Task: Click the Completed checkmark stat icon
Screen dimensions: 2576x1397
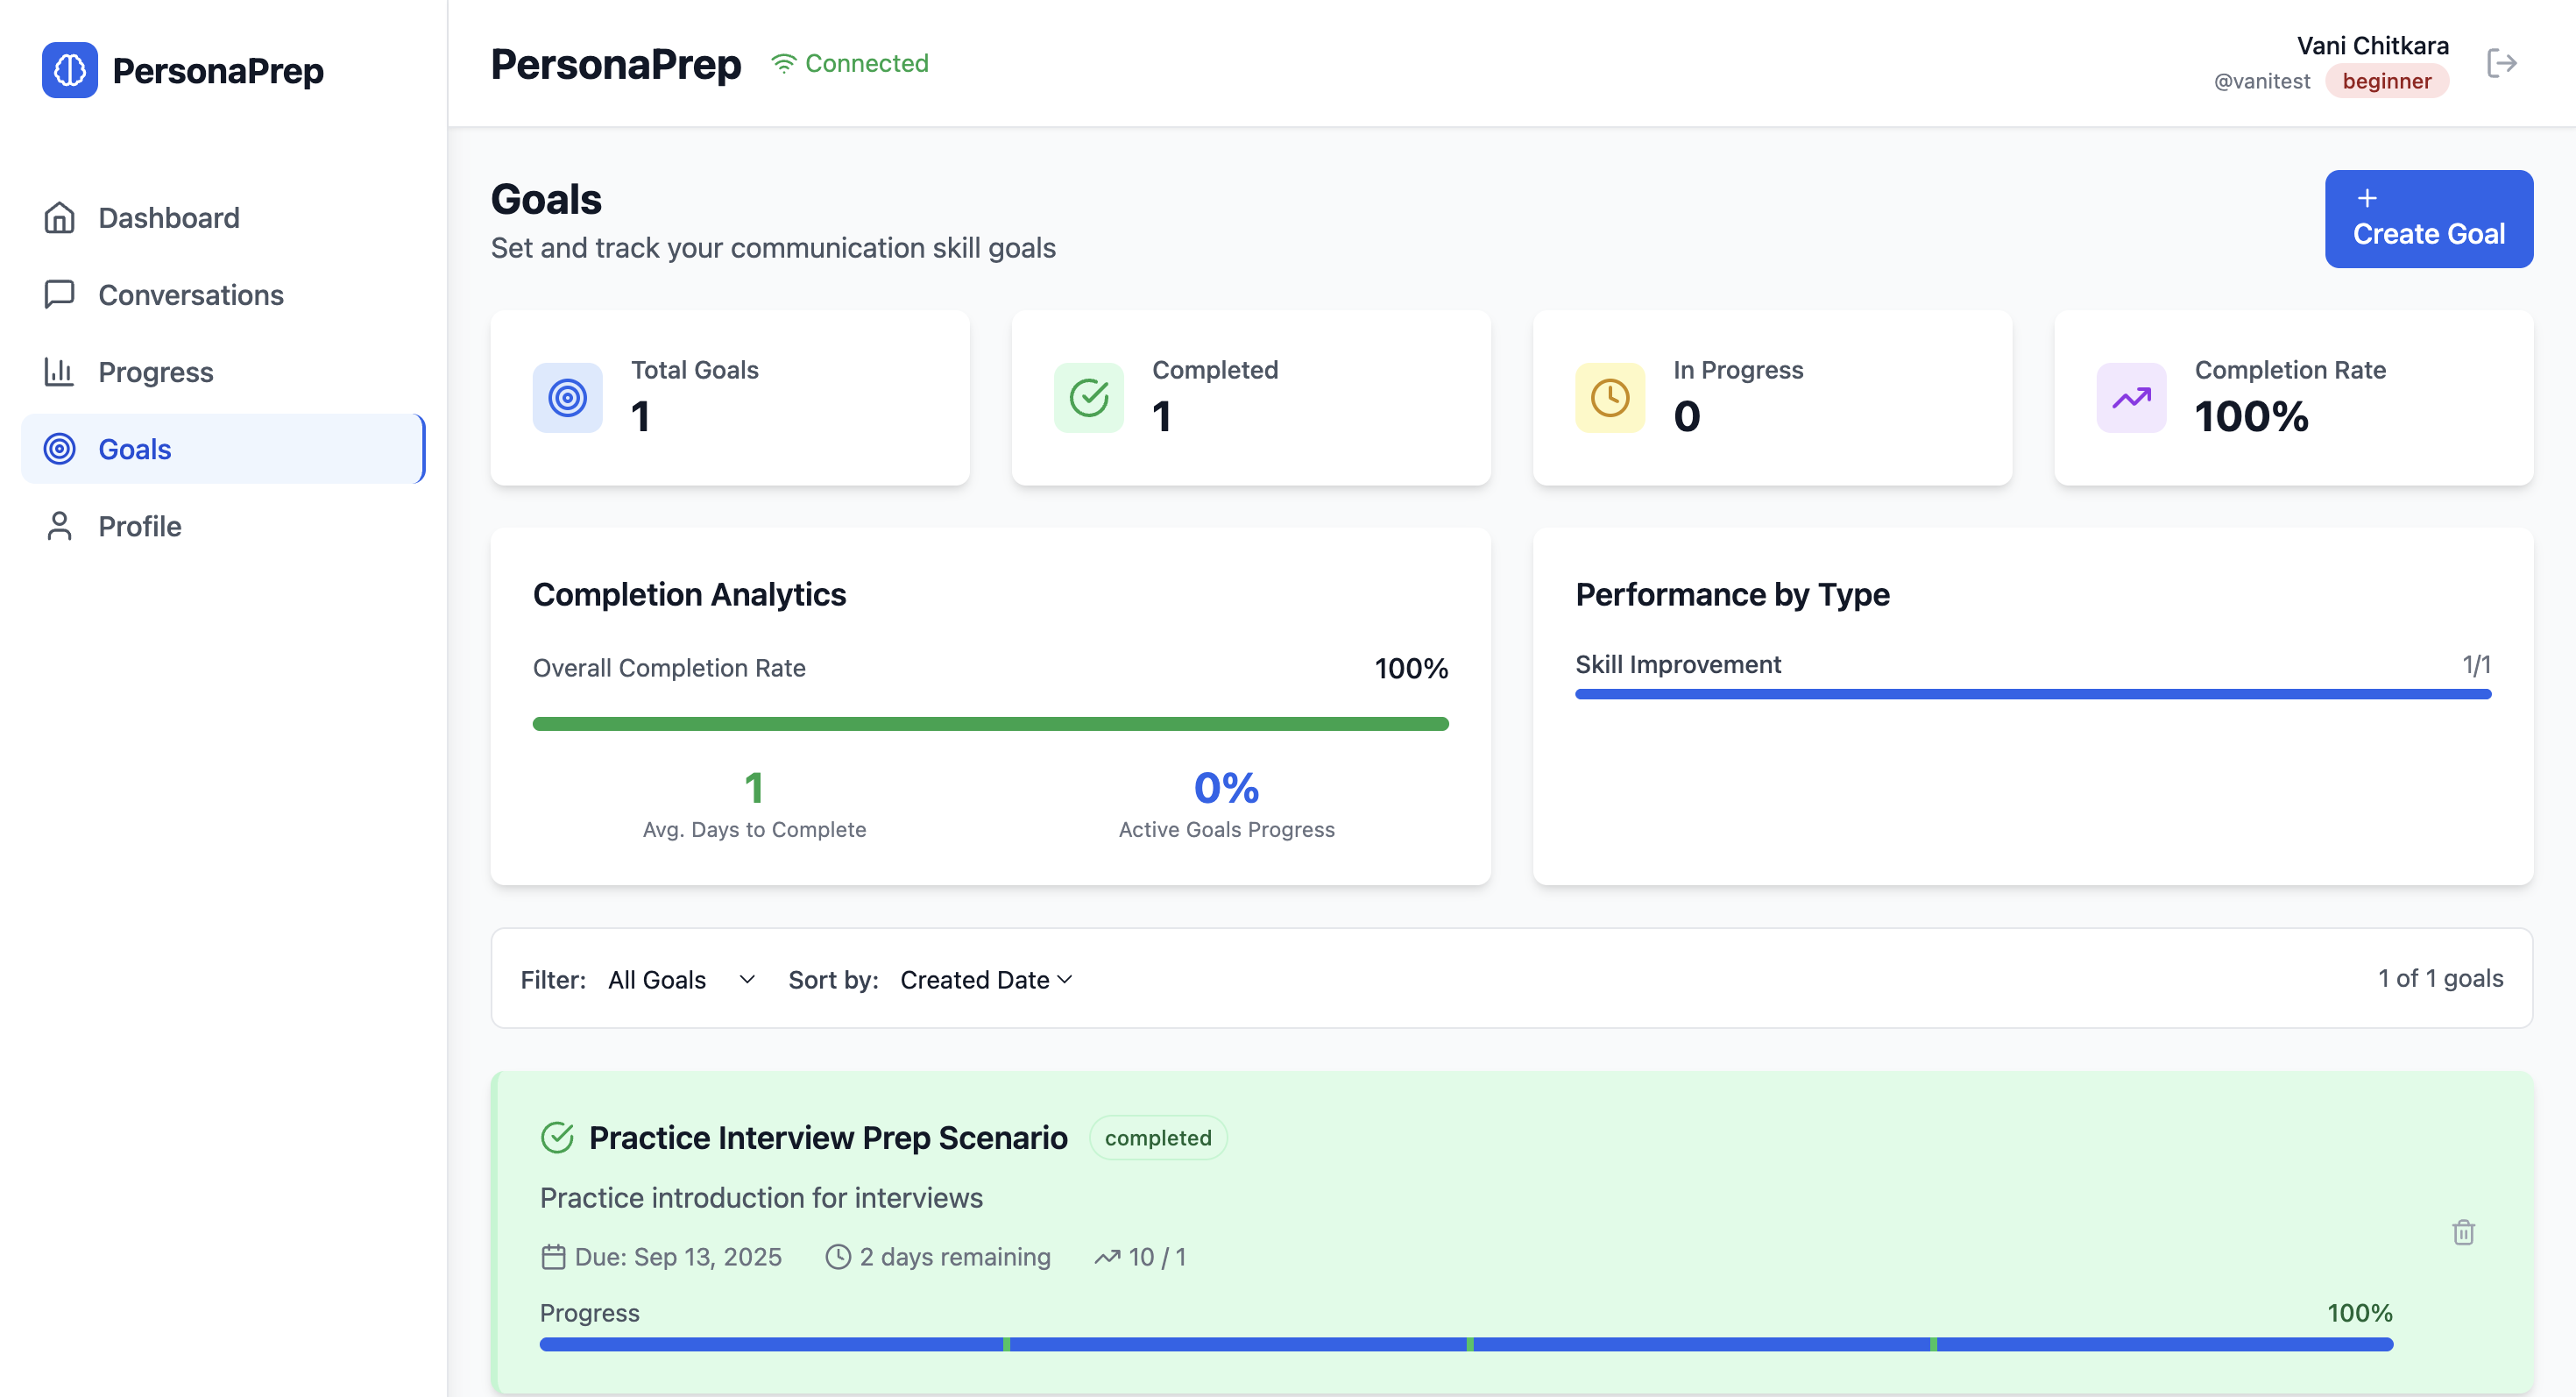Action: [x=1088, y=398]
